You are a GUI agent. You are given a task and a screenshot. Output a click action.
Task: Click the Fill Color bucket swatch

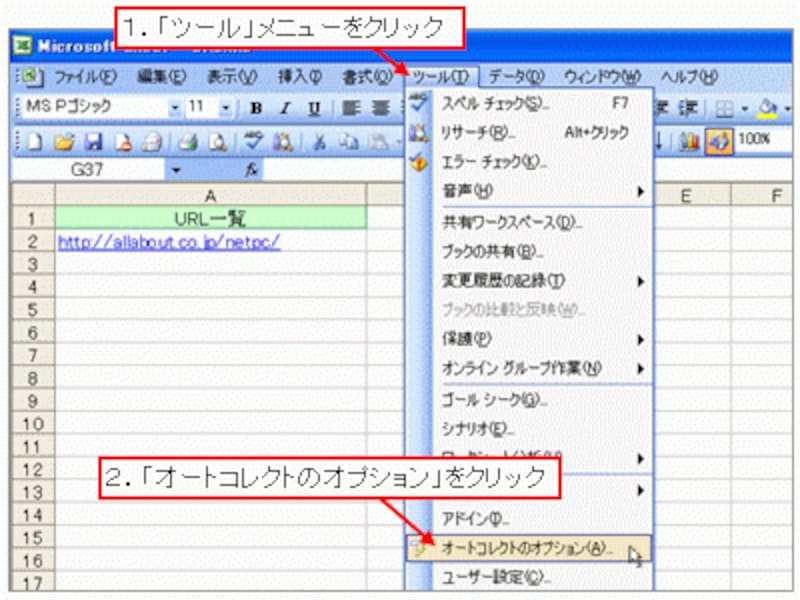[x=768, y=108]
